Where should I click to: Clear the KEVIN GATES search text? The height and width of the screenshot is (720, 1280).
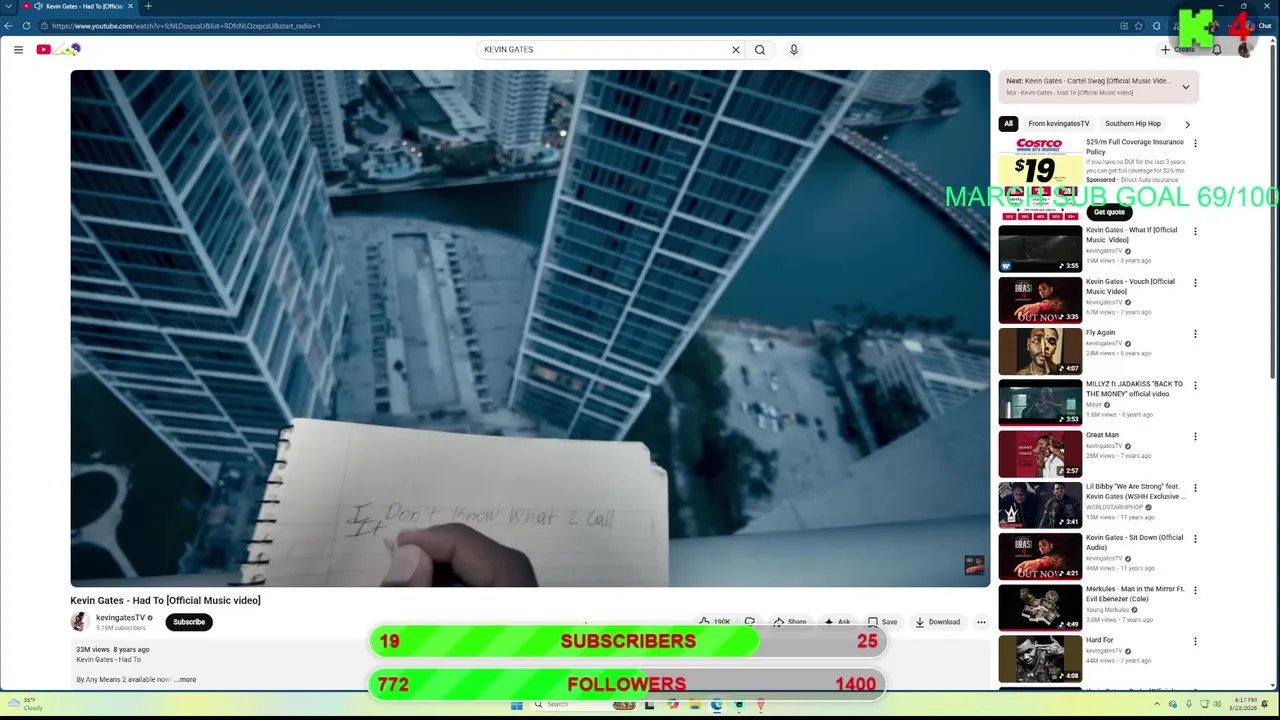click(735, 49)
